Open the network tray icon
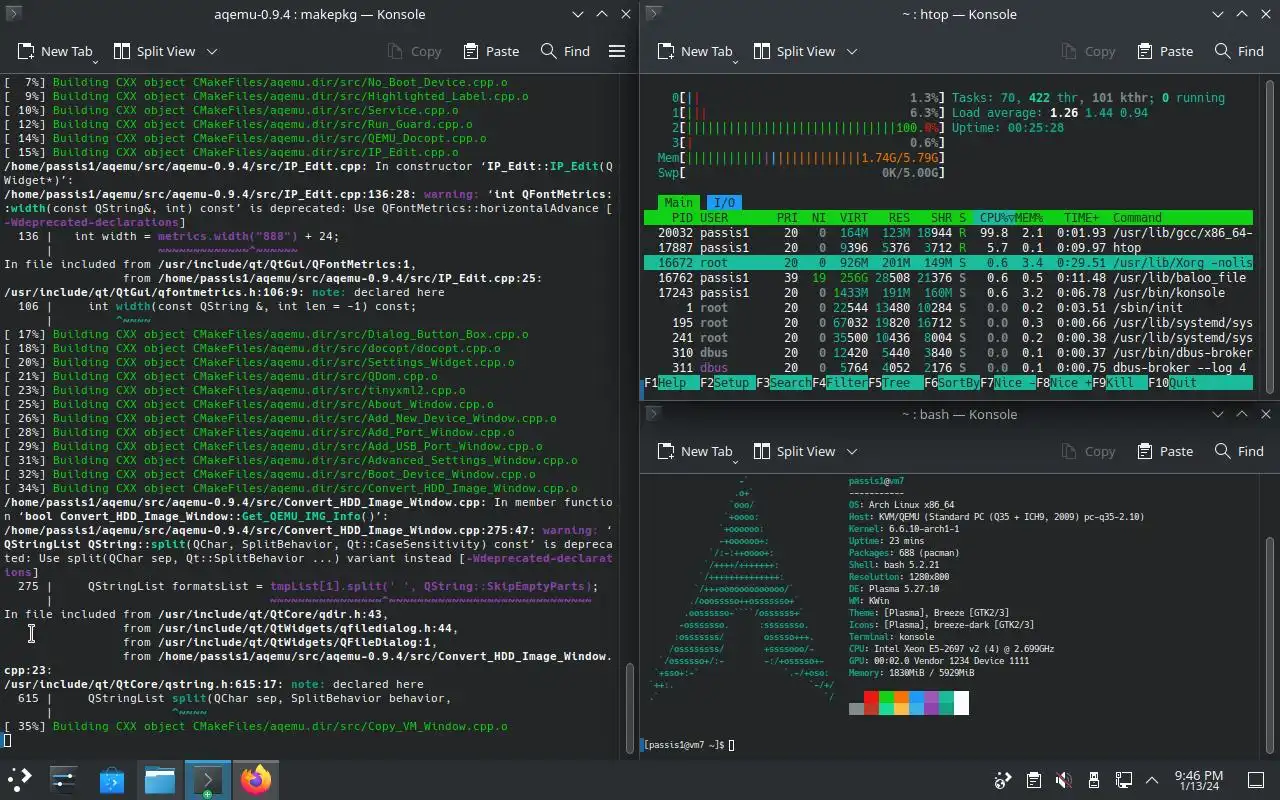The width and height of the screenshot is (1280, 800). click(1123, 780)
